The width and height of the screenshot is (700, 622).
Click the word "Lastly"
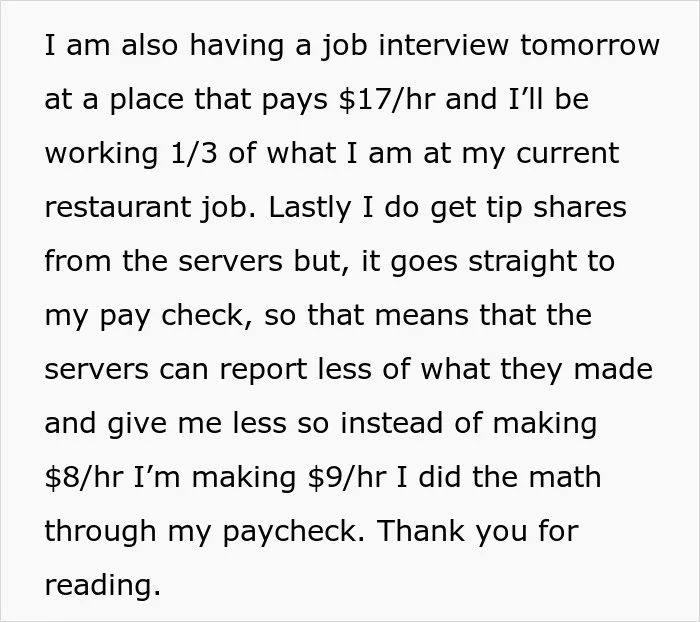(x=310, y=208)
